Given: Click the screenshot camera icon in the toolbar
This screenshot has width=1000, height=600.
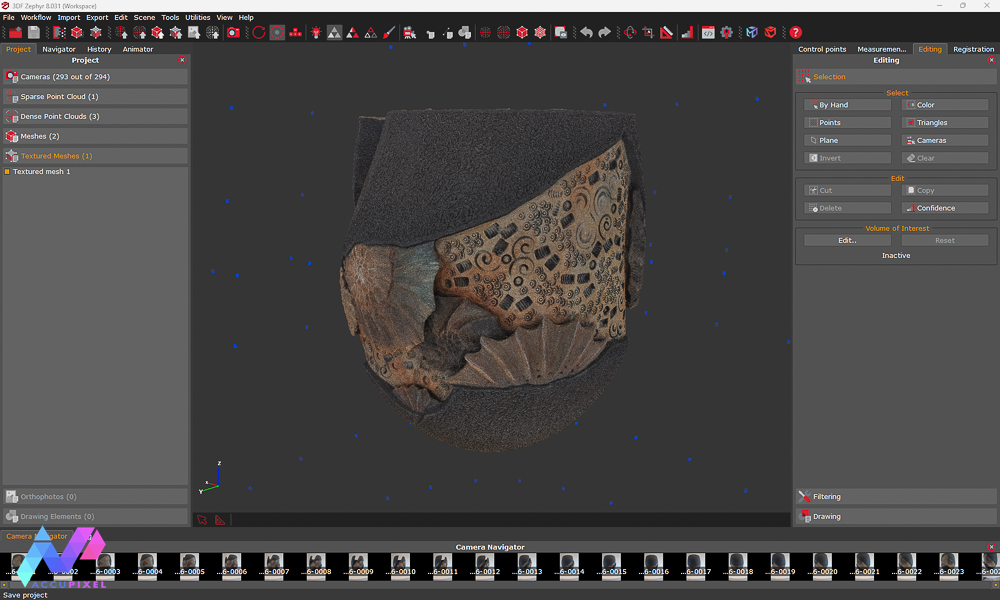Looking at the screenshot, I should coord(235,31).
